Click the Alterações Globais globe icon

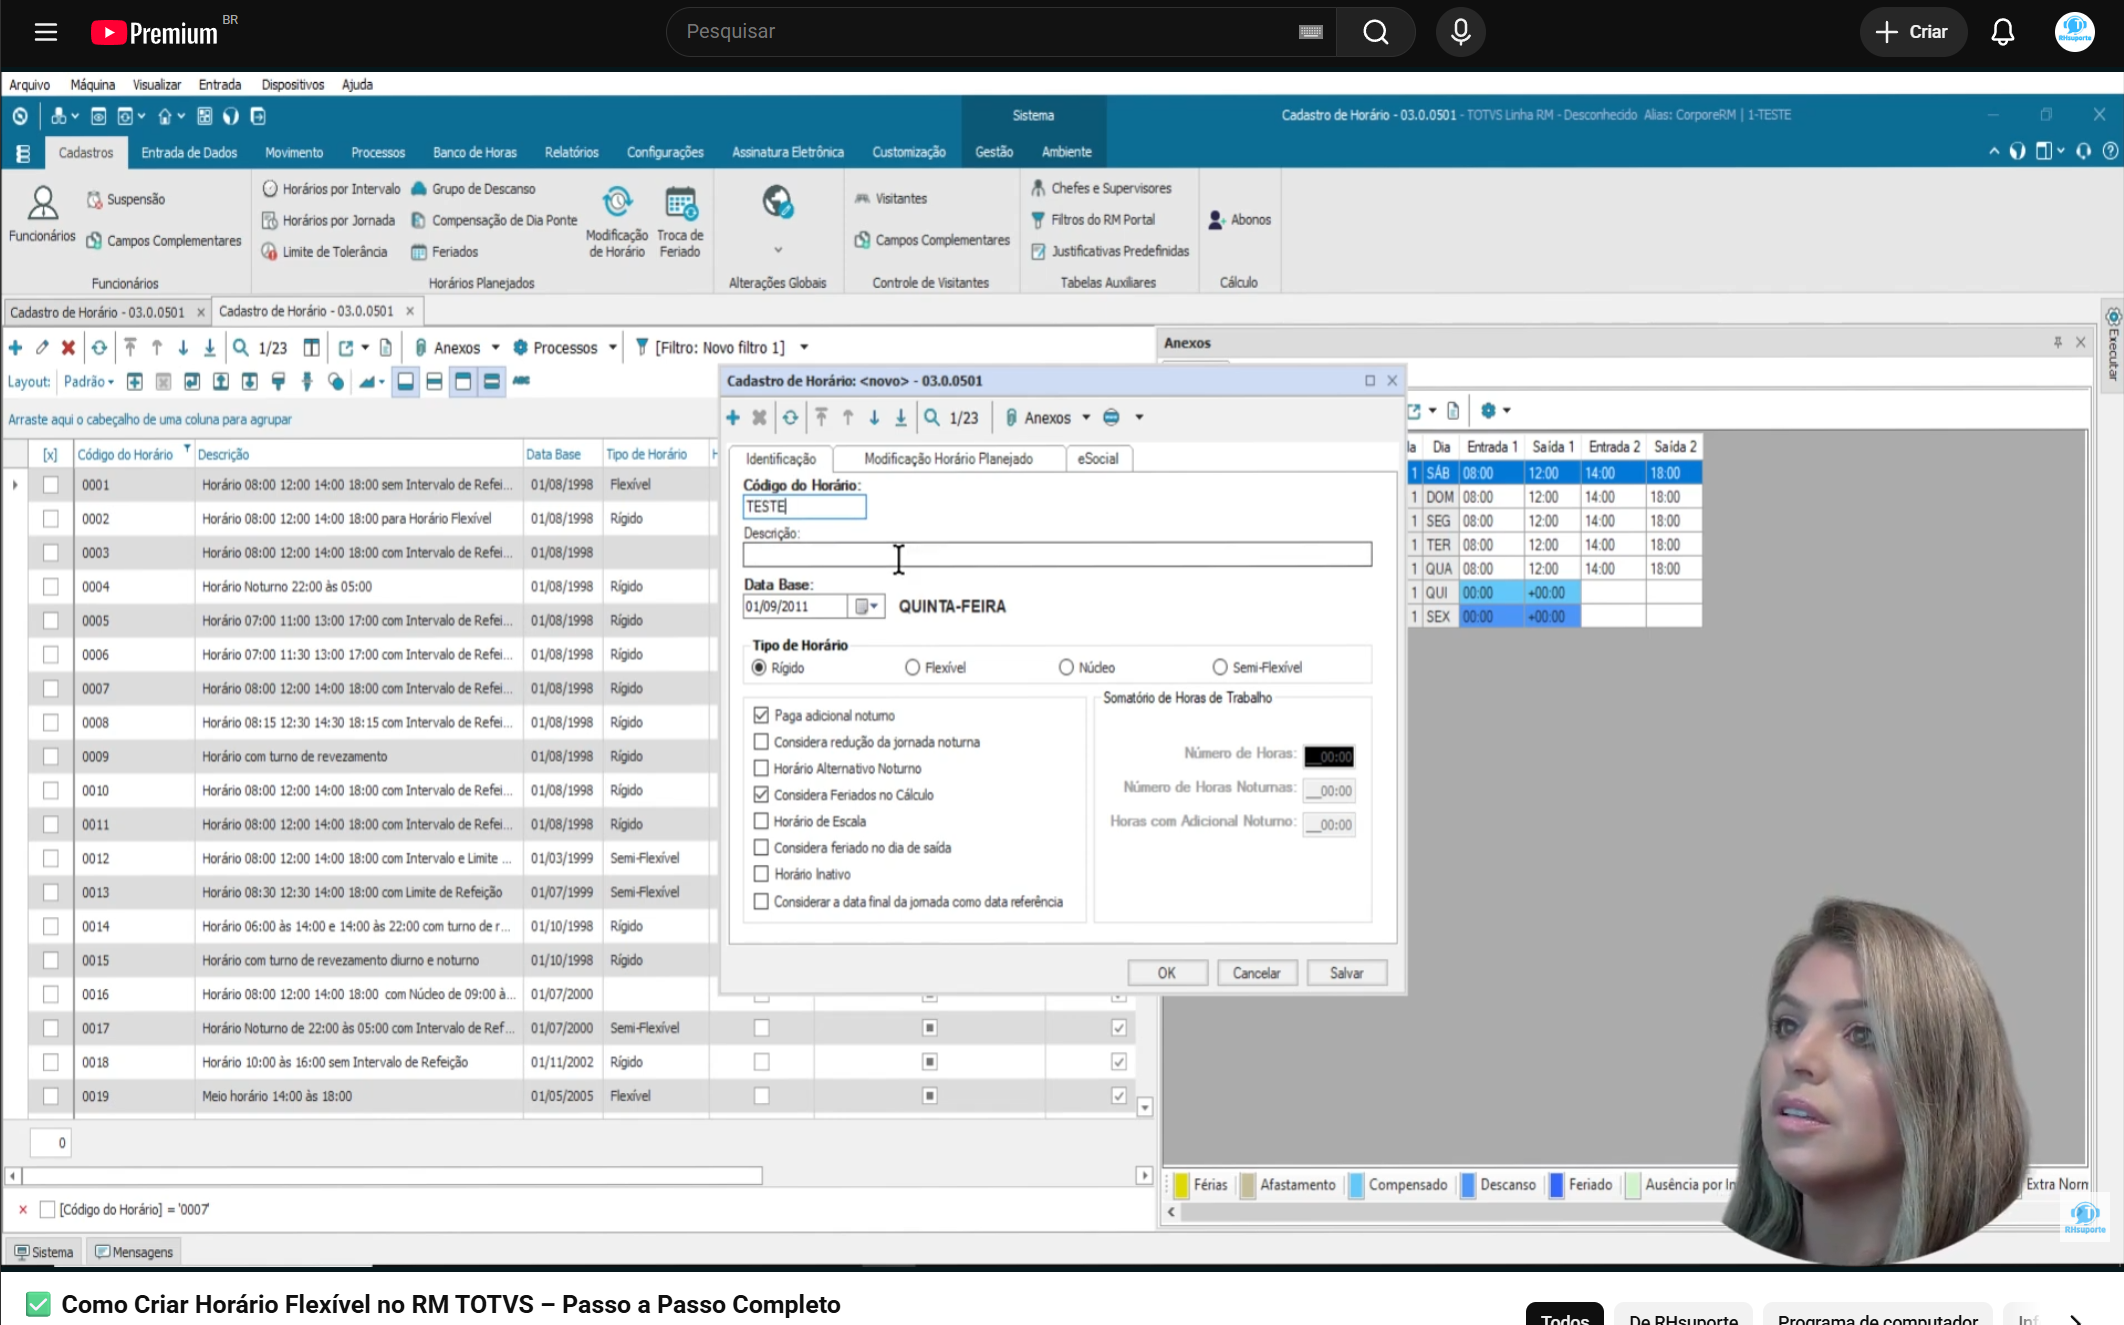coord(778,202)
